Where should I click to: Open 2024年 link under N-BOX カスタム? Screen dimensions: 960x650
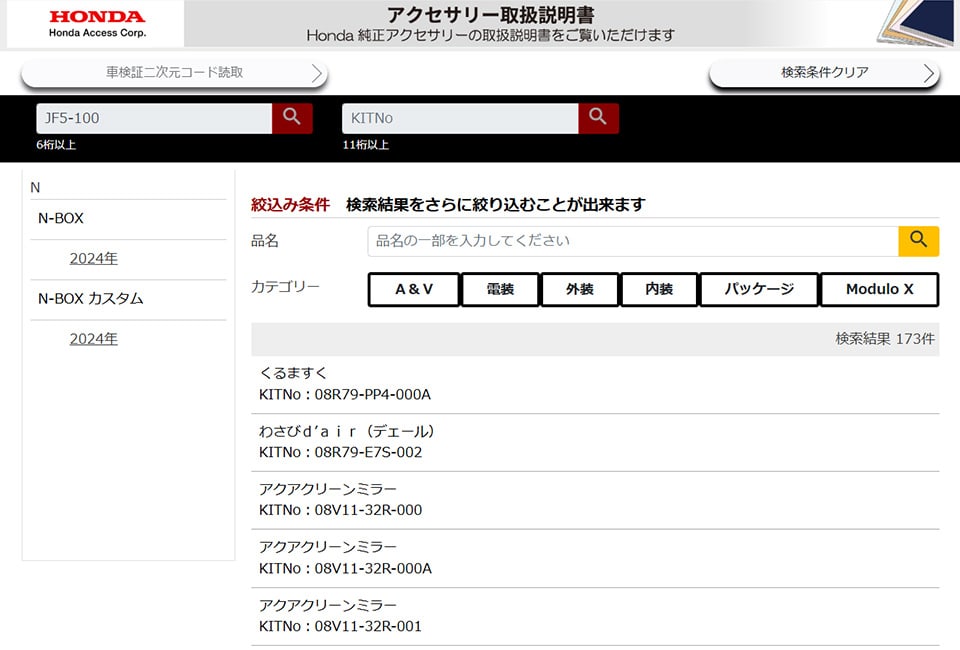point(94,339)
